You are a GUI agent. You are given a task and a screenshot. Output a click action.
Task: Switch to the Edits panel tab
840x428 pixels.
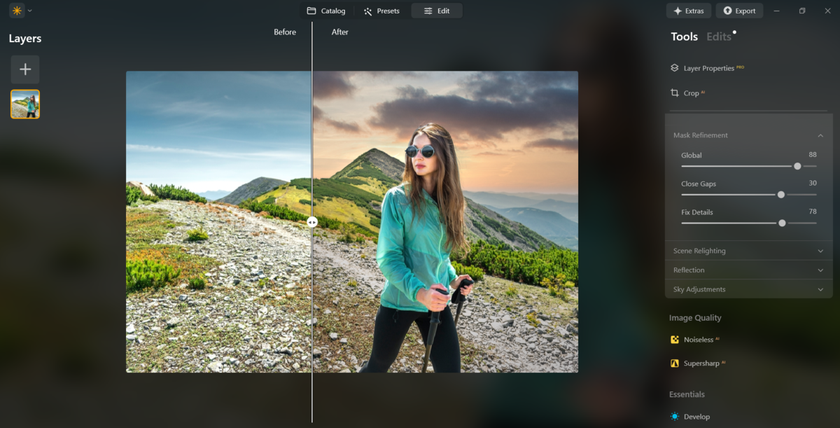point(719,36)
